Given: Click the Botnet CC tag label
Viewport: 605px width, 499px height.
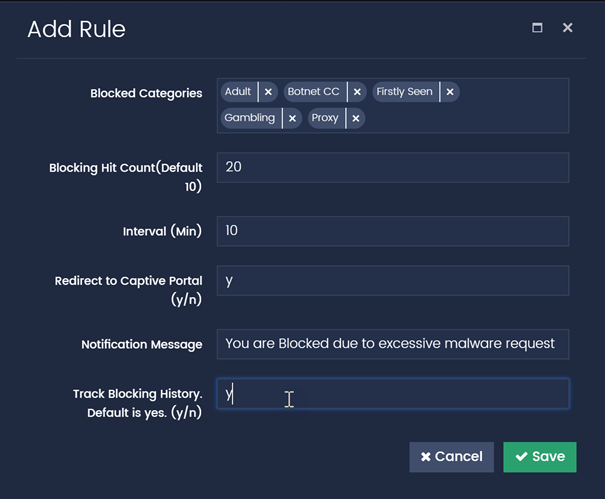Looking at the screenshot, I should 314,92.
